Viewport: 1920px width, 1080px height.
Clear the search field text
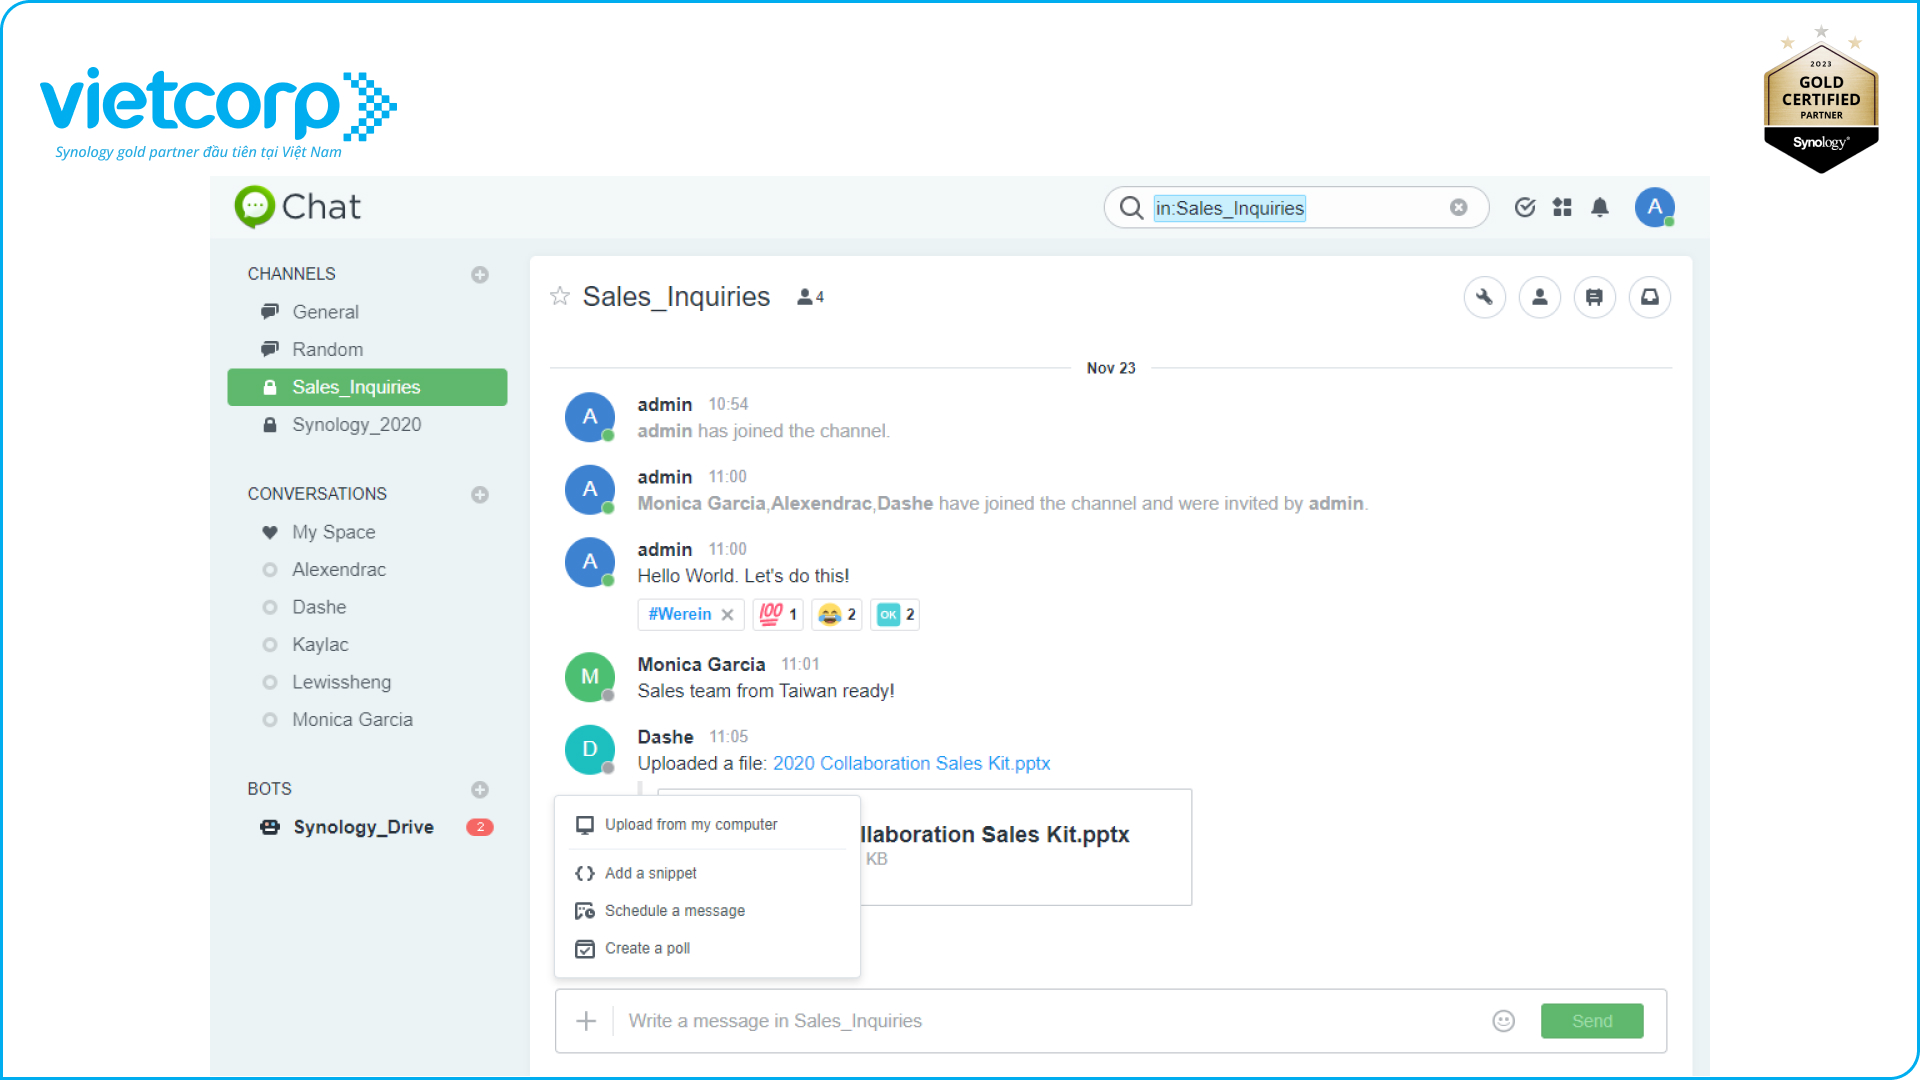coord(1458,207)
